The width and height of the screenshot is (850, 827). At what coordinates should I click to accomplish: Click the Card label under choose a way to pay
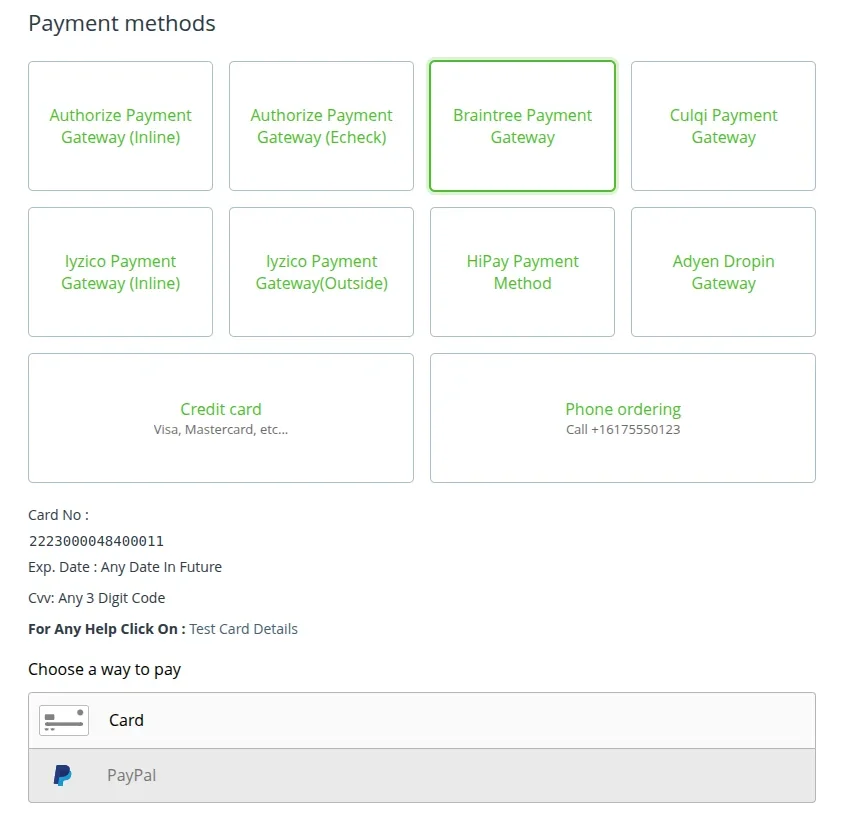click(126, 720)
